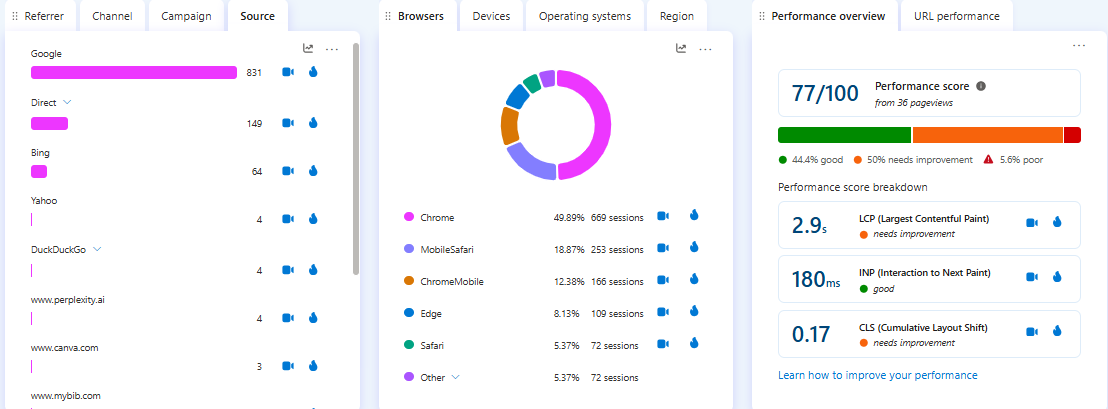Click chart icon in Source panel
The height and width of the screenshot is (409, 1108).
point(308,48)
